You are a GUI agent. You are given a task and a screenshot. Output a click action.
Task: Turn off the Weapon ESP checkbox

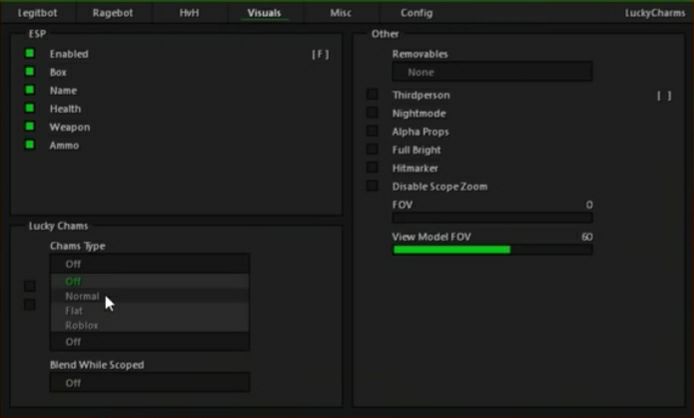point(30,127)
